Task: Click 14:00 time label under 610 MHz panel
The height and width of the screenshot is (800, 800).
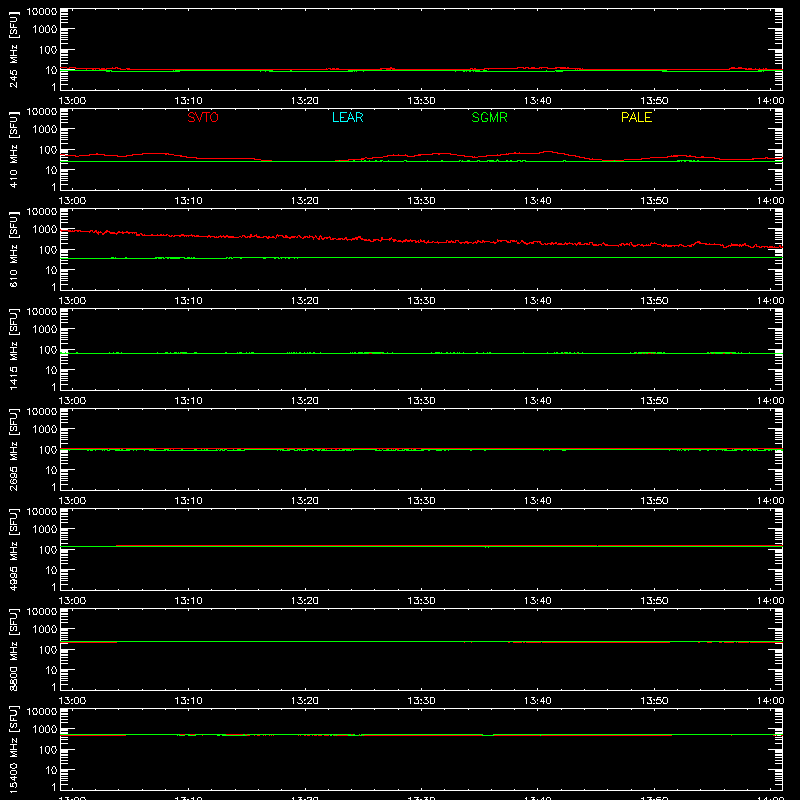Action: click(770, 301)
